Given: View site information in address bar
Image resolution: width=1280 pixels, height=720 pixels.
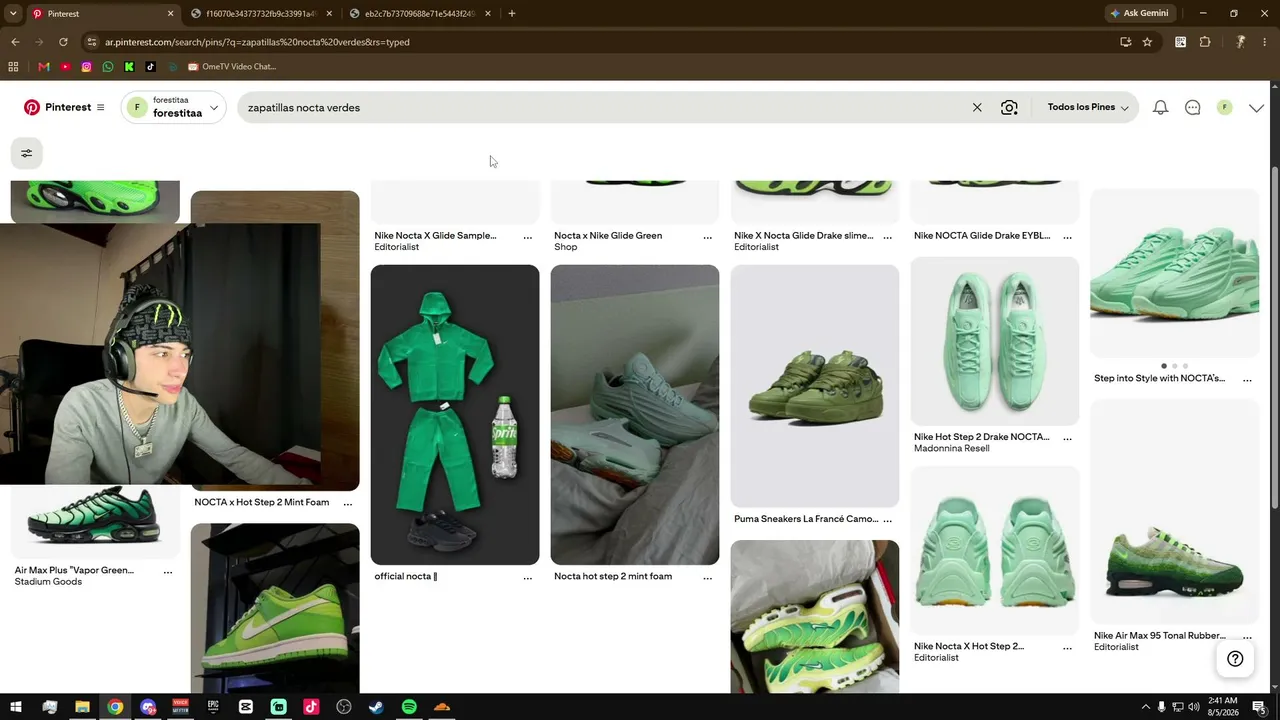Looking at the screenshot, I should (x=92, y=42).
